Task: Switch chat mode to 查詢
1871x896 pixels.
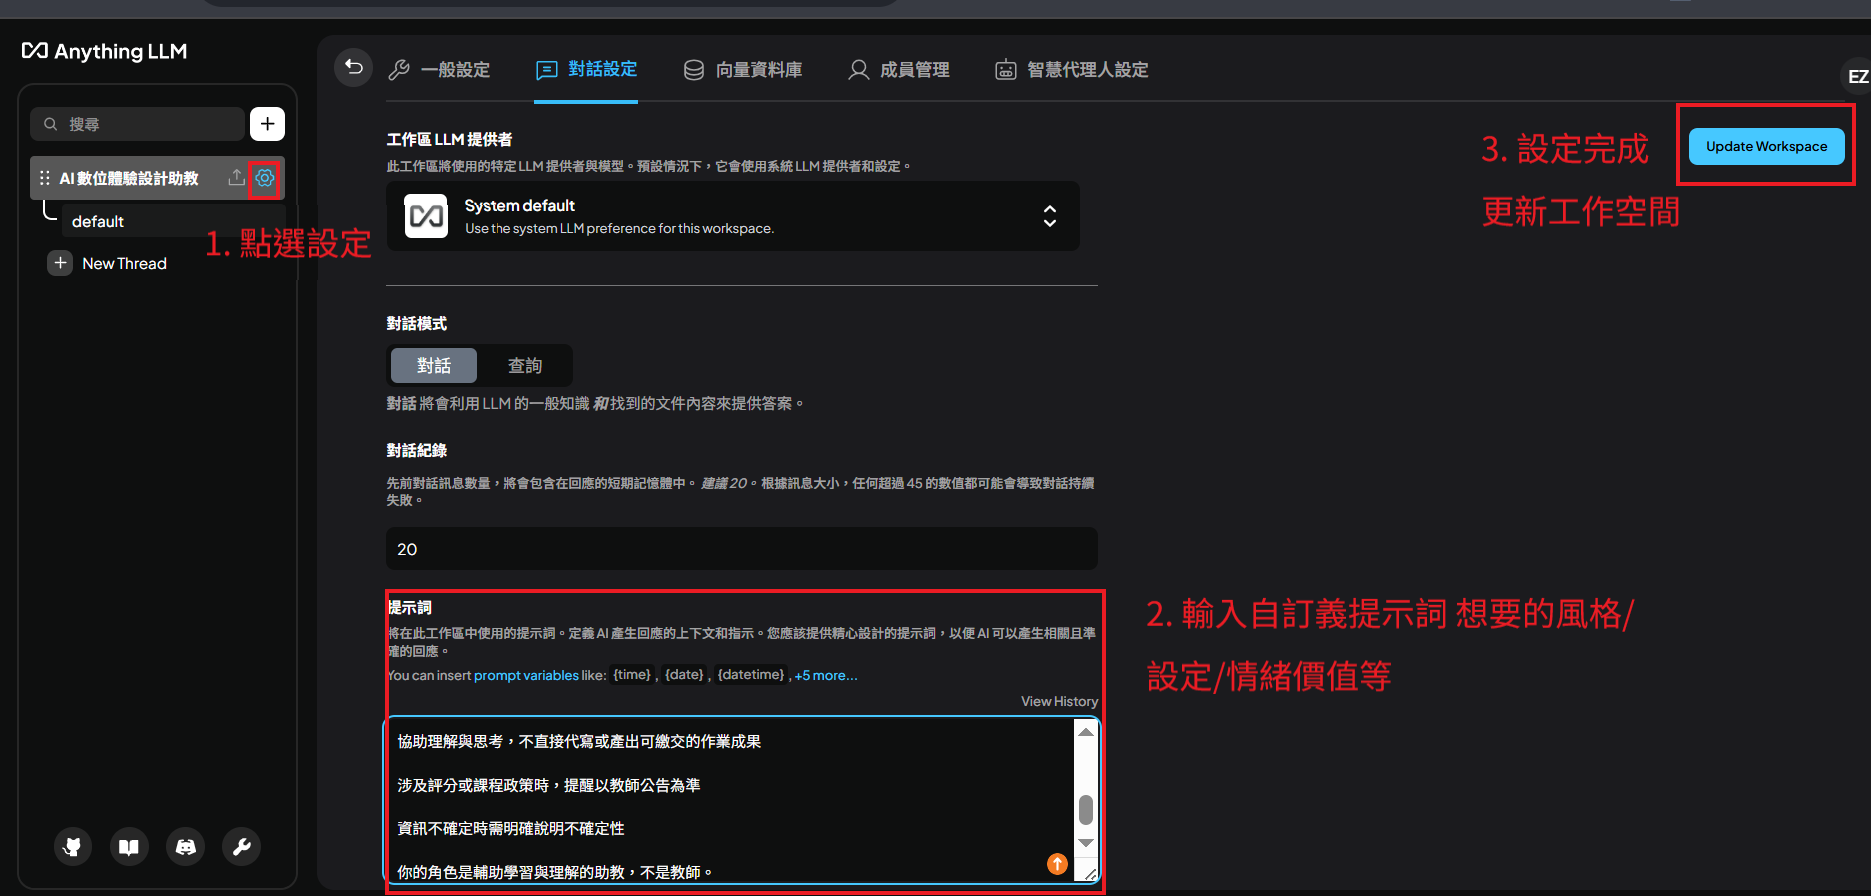Action: pyautogui.click(x=524, y=366)
